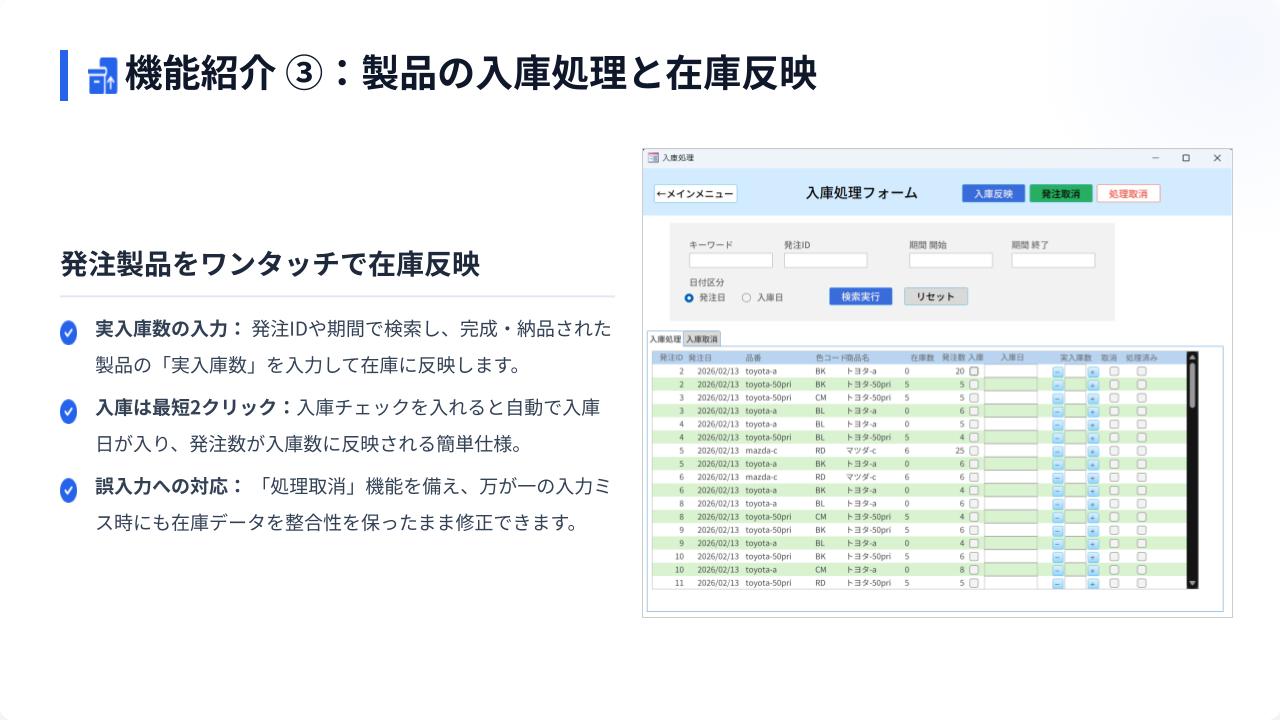This screenshot has height=720, width=1280.
Task: Increase 実入庫数 in the last visible row
Action: point(1093,583)
